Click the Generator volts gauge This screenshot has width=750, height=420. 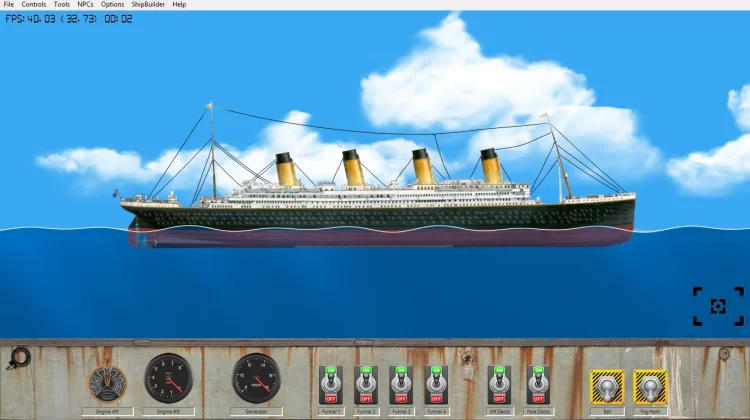point(256,378)
